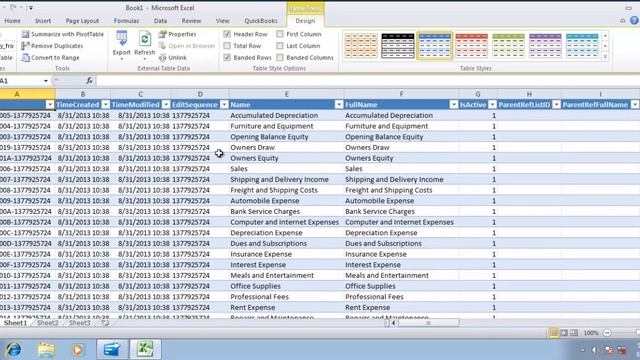Click Summarize with PivotTable icon
This screenshot has width=640, height=360.
pyautogui.click(x=25, y=34)
